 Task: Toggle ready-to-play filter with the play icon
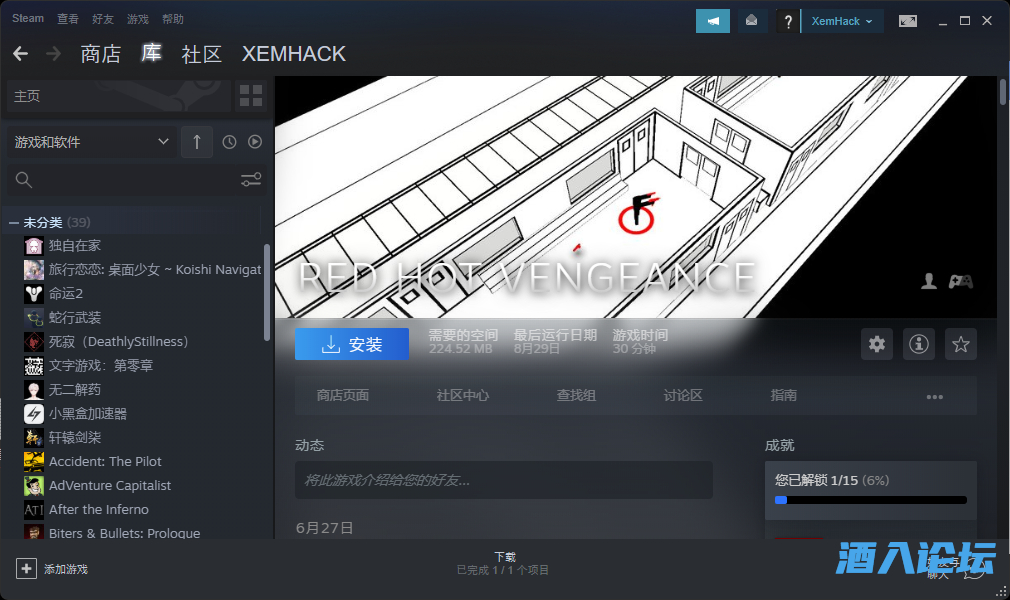click(x=255, y=141)
